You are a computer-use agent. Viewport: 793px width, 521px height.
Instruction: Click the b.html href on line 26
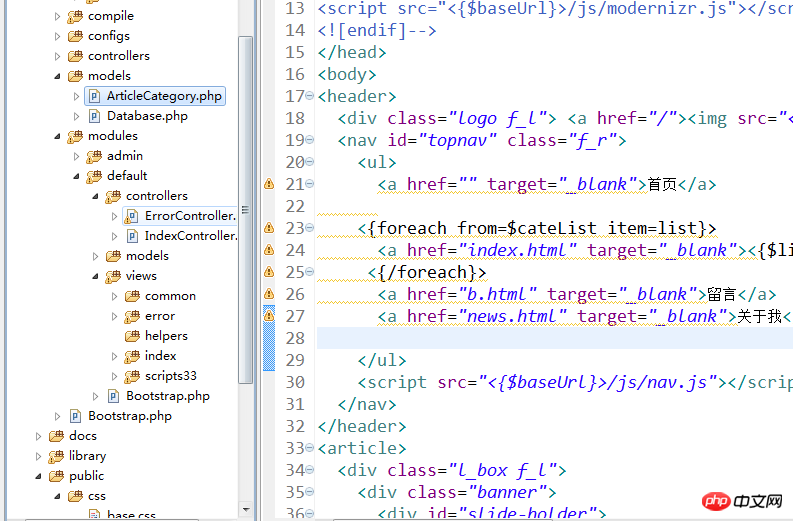pyautogui.click(x=498, y=294)
